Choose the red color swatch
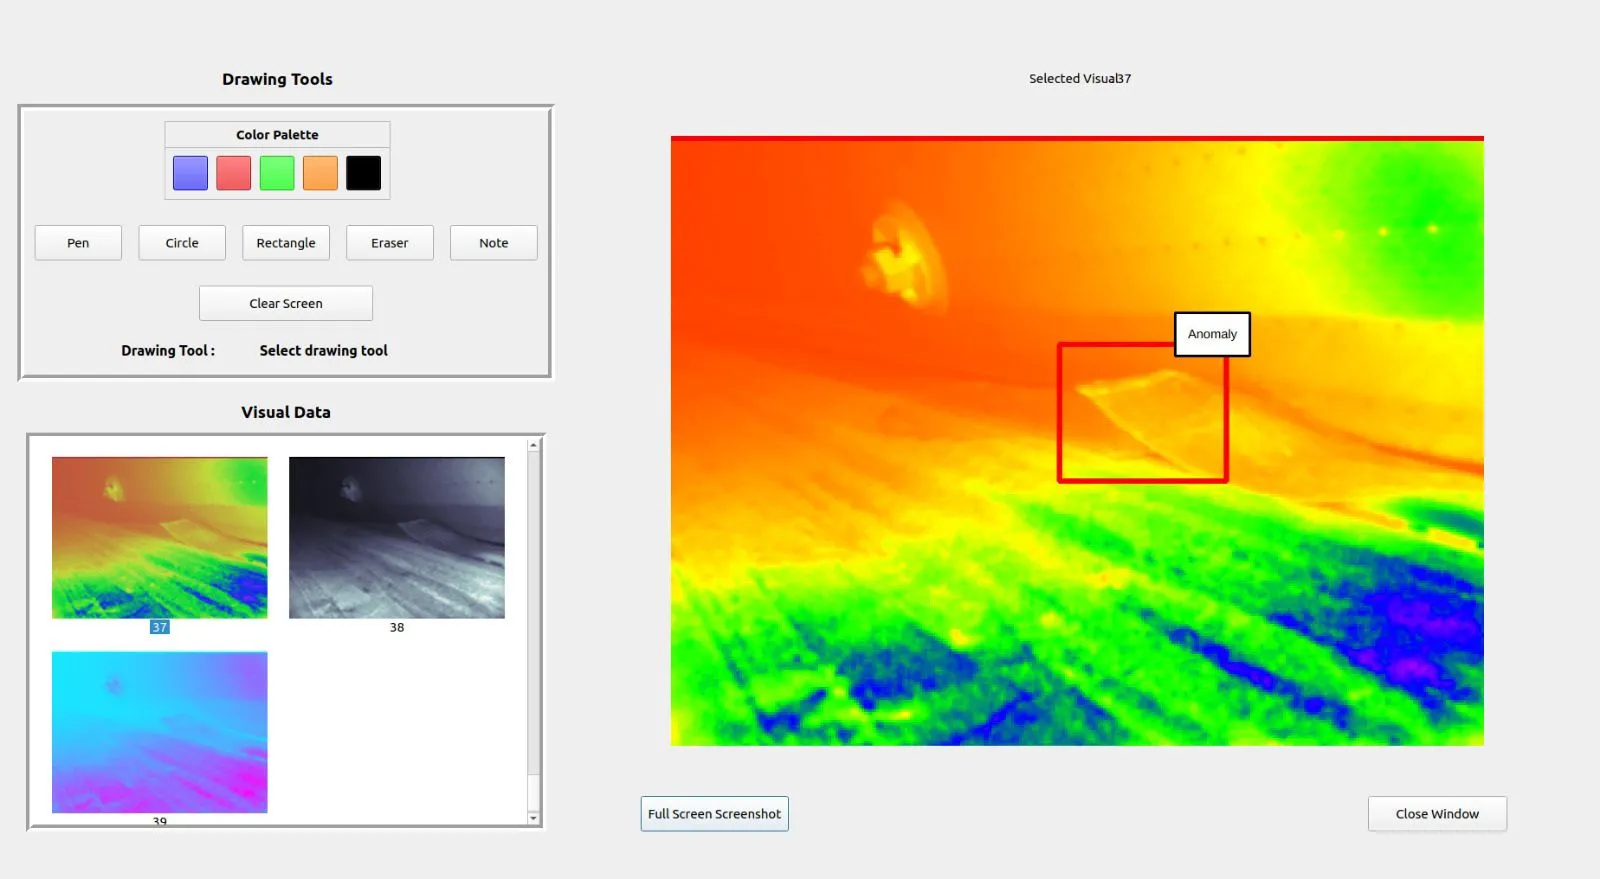 tap(233, 173)
